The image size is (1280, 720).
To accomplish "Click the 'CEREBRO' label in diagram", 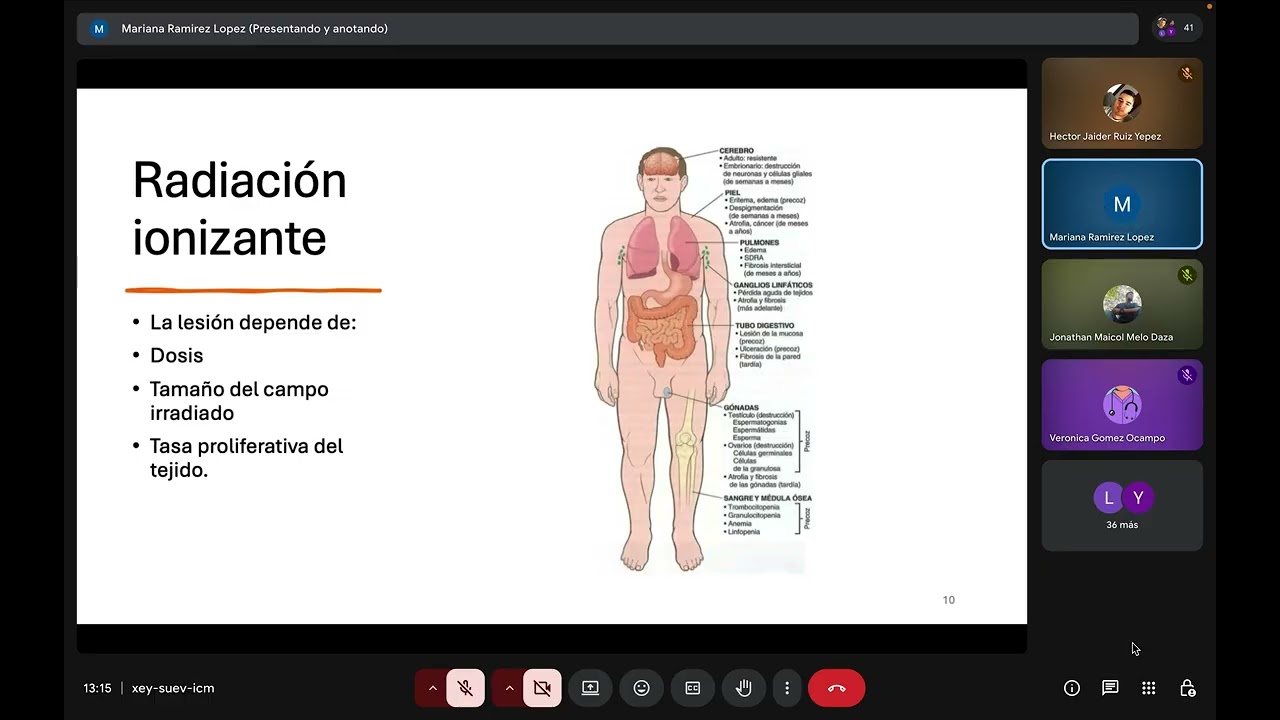I will tap(737, 150).
